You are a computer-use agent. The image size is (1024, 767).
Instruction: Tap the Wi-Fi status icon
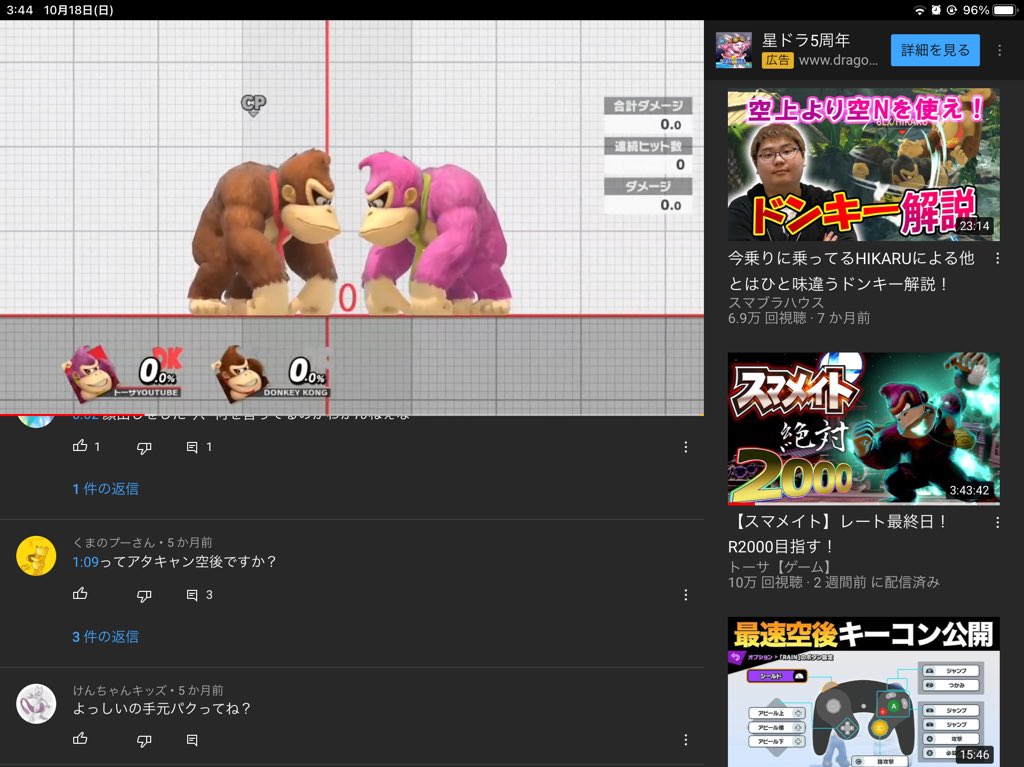coord(919,10)
